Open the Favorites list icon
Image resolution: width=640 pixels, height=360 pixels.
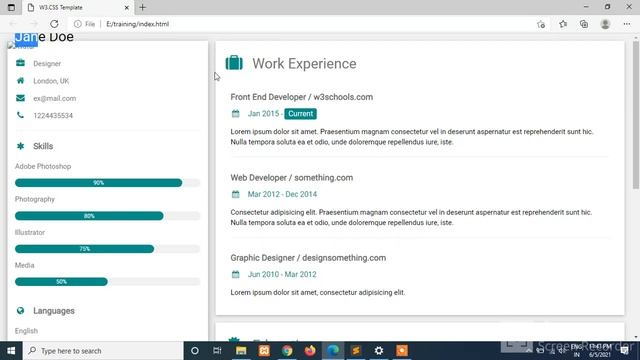tap(563, 24)
